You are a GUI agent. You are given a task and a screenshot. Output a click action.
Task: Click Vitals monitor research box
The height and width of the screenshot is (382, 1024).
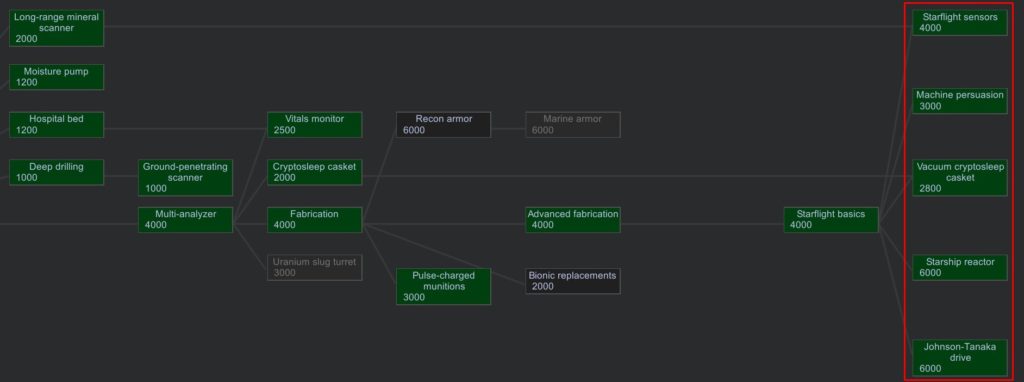(x=314, y=124)
